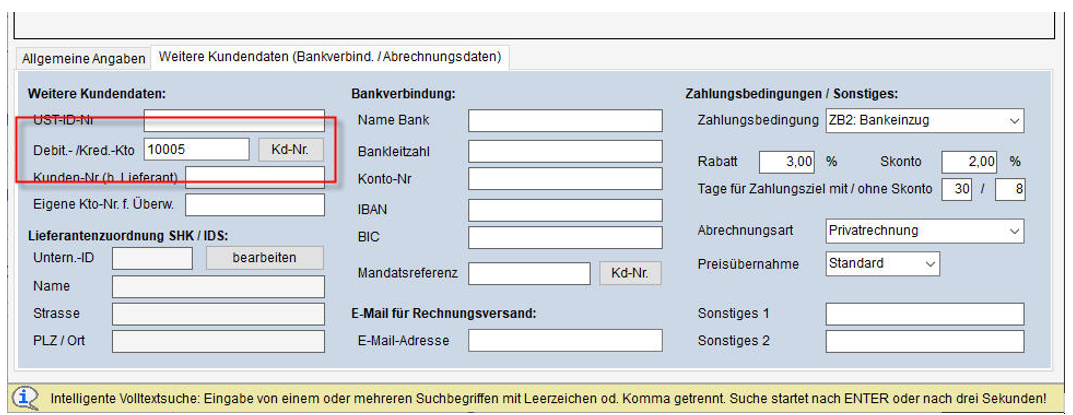1073x415 pixels.
Task: Click the Sonstiges 1 field
Action: pos(925,313)
